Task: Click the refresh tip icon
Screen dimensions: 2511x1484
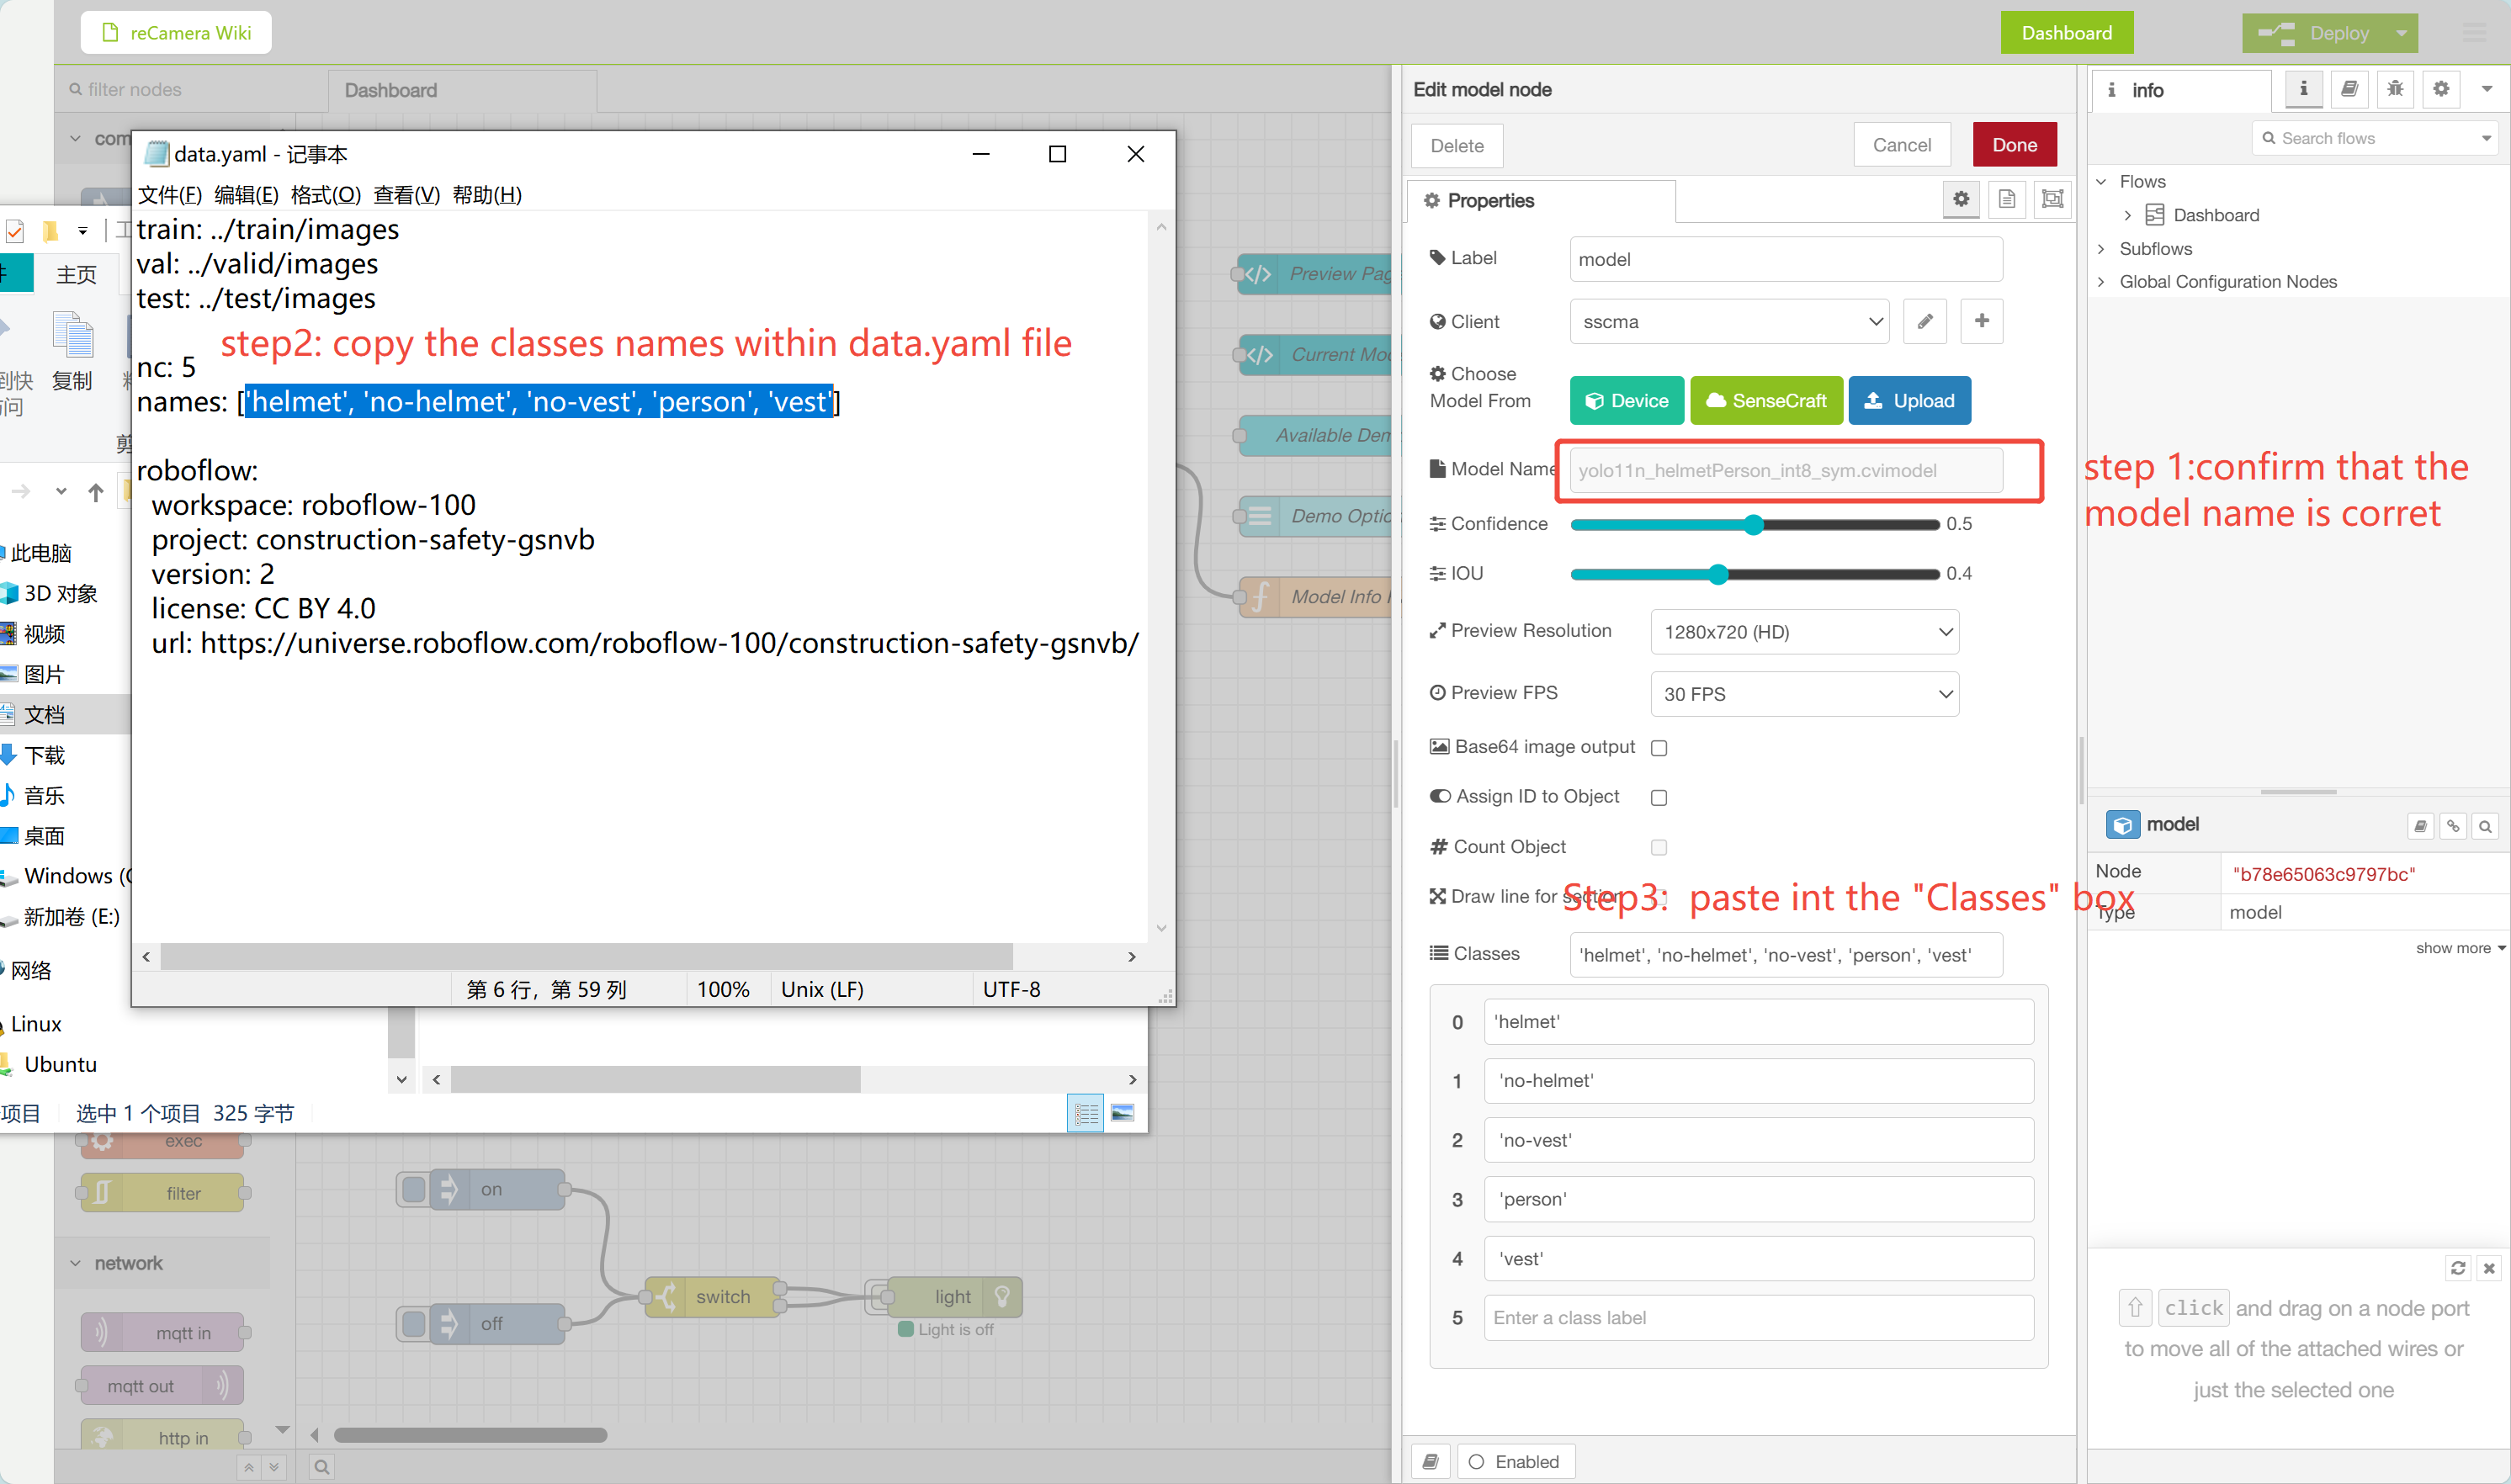Action: pos(2457,1268)
